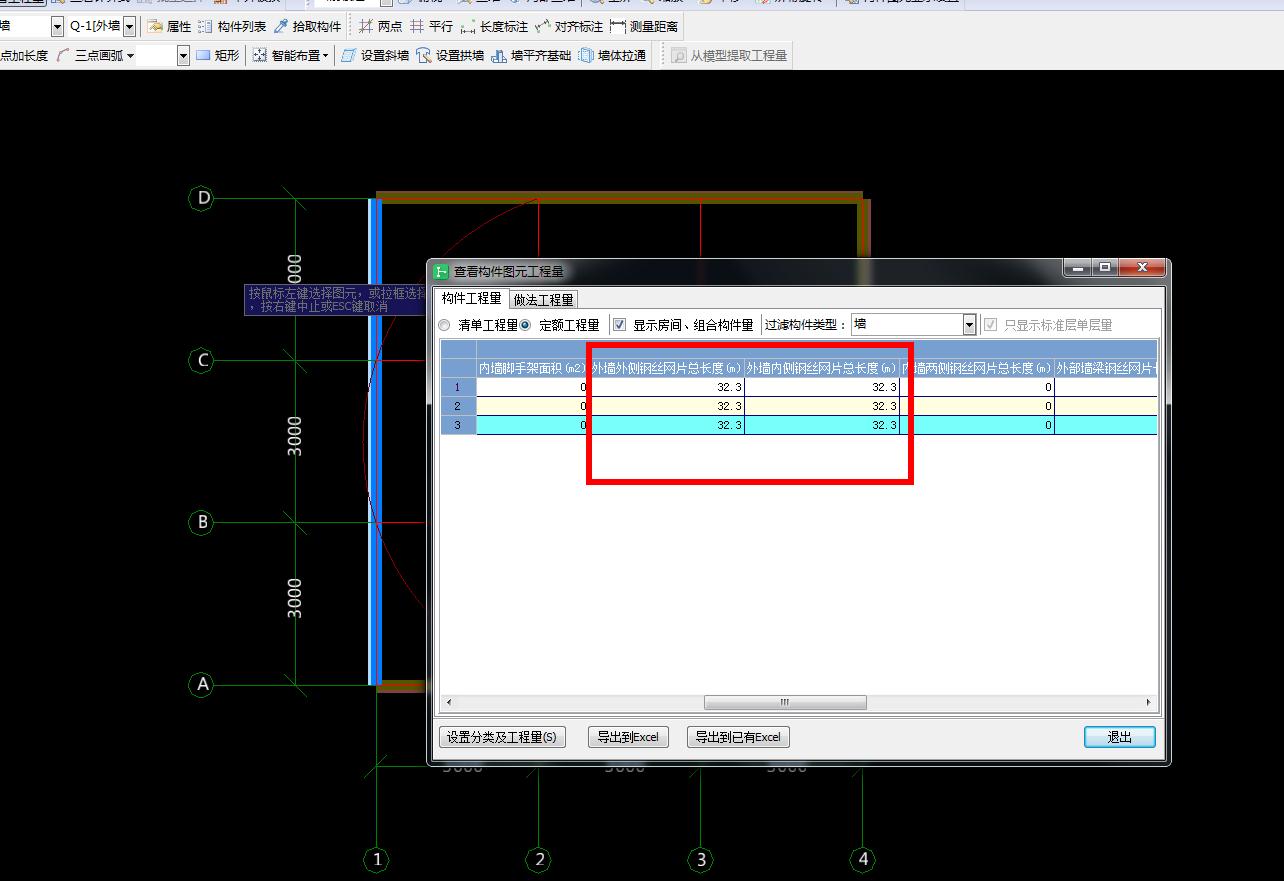
Task: Start the 测量距离 measure distance tool
Action: [644, 27]
